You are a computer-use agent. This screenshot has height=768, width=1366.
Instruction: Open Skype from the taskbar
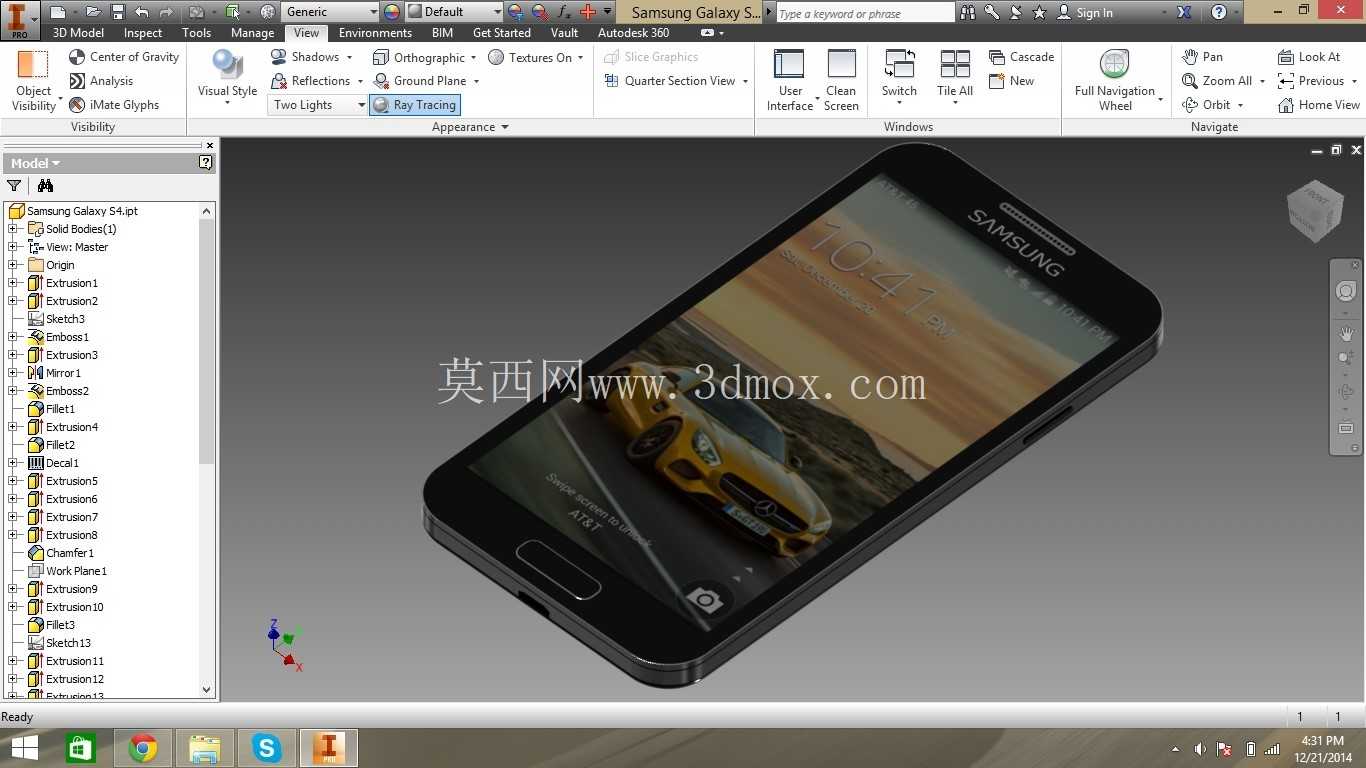266,748
